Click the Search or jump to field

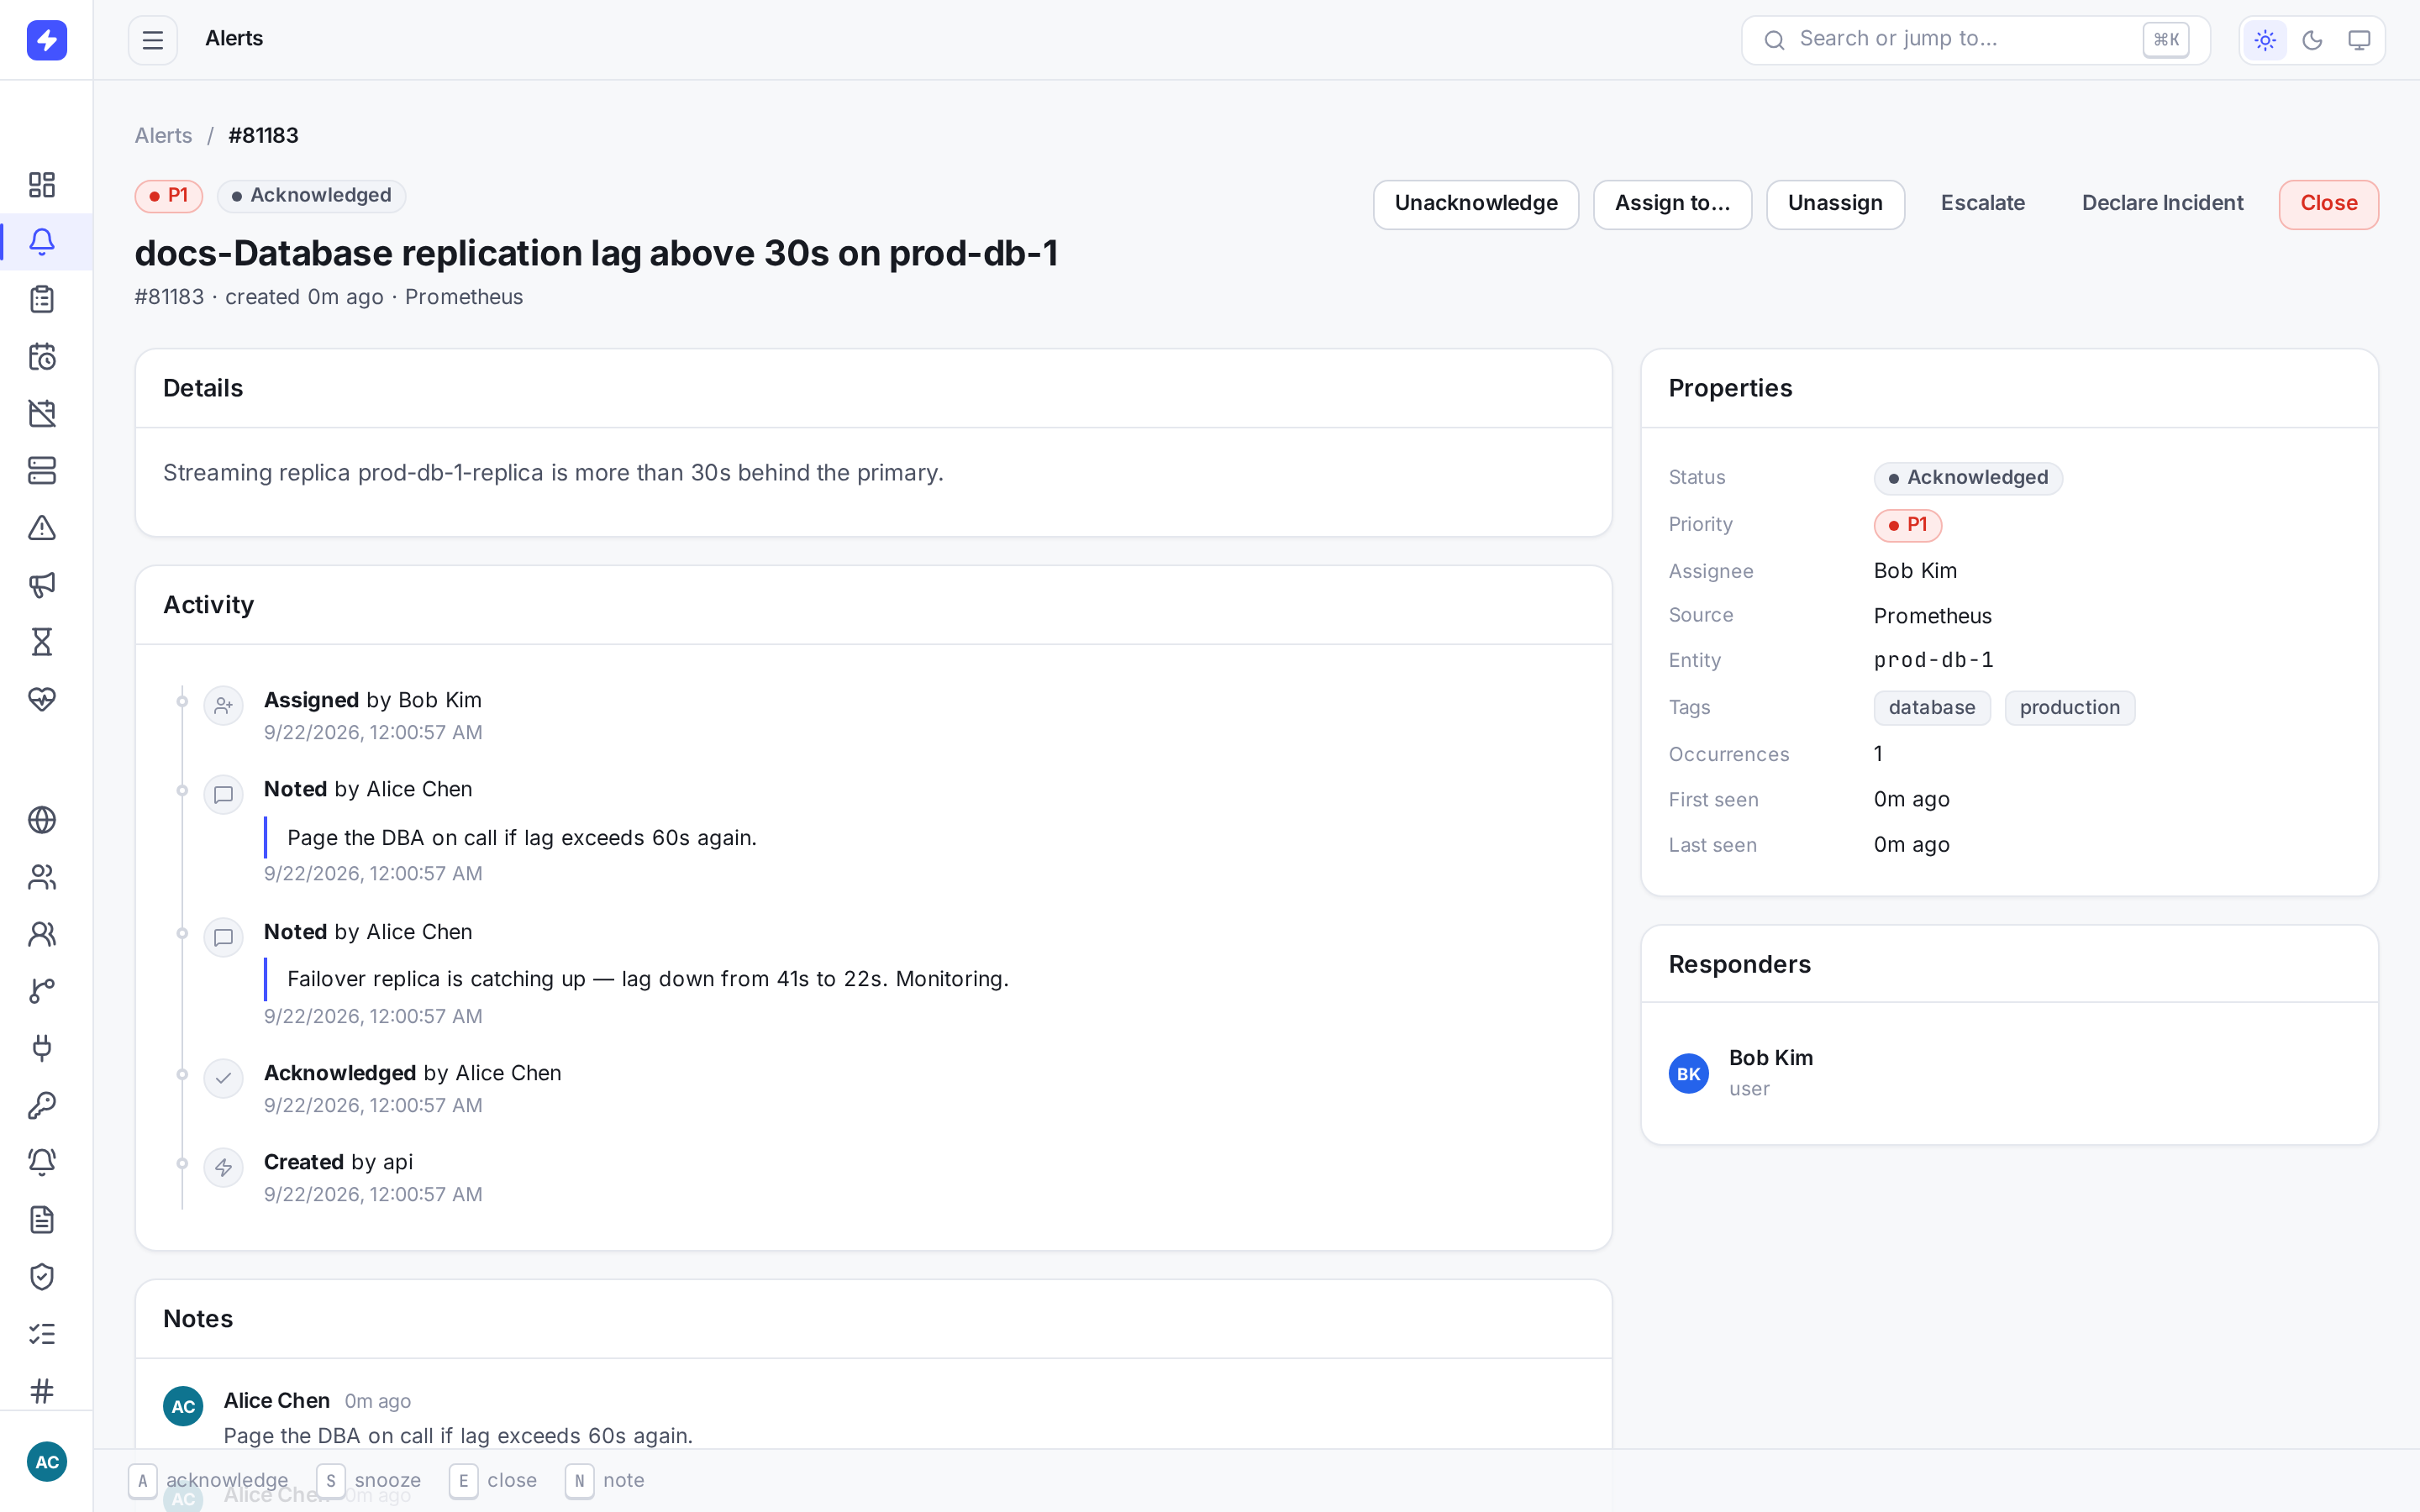pos(1975,40)
